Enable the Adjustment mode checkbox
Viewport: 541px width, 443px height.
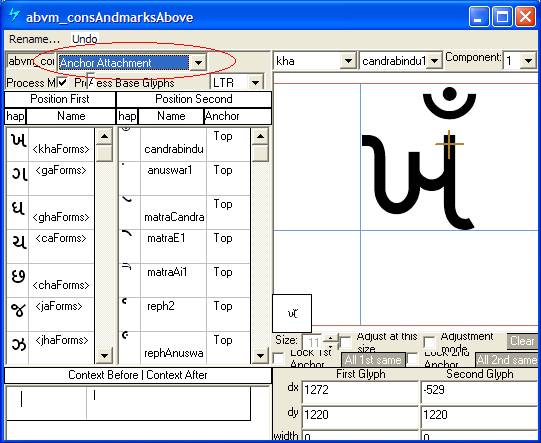pyautogui.click(x=430, y=342)
